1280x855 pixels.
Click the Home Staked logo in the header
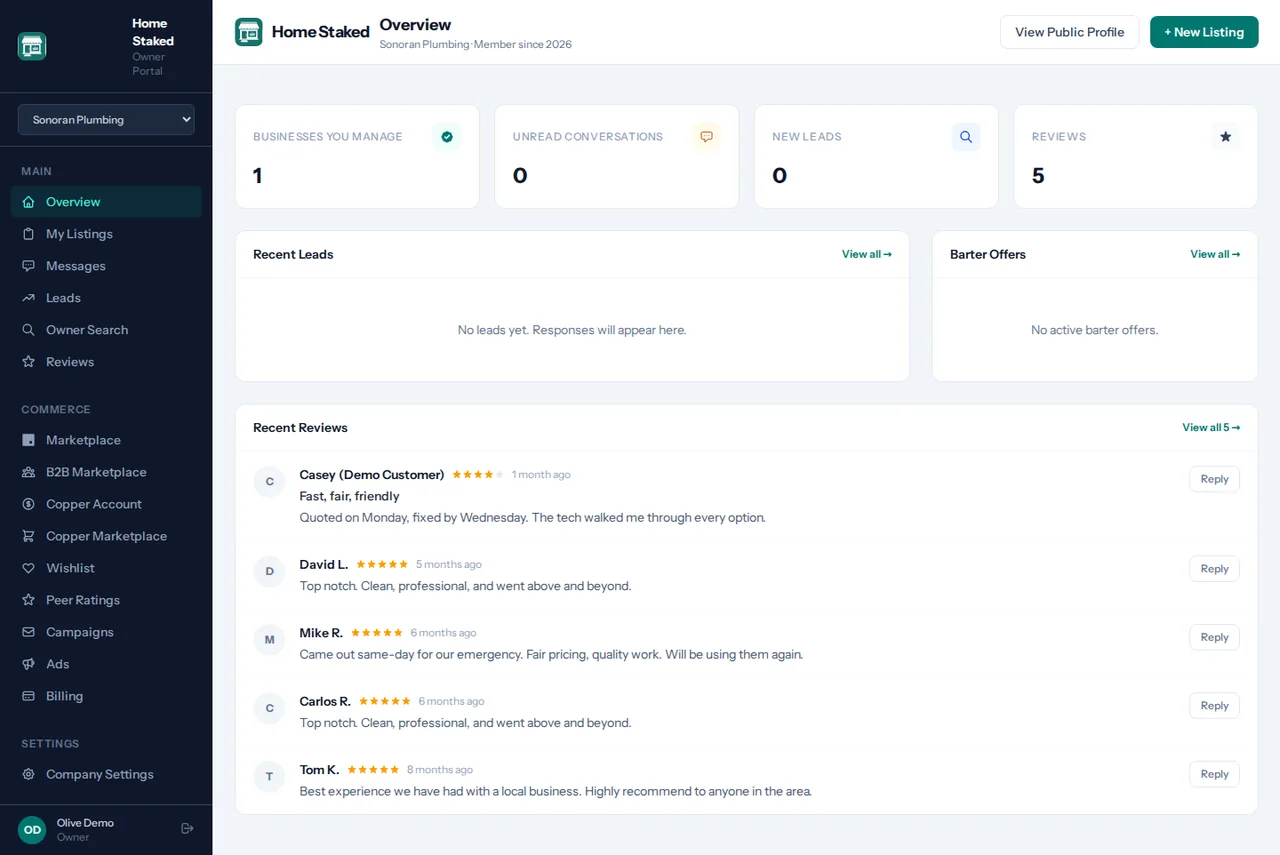pos(249,32)
